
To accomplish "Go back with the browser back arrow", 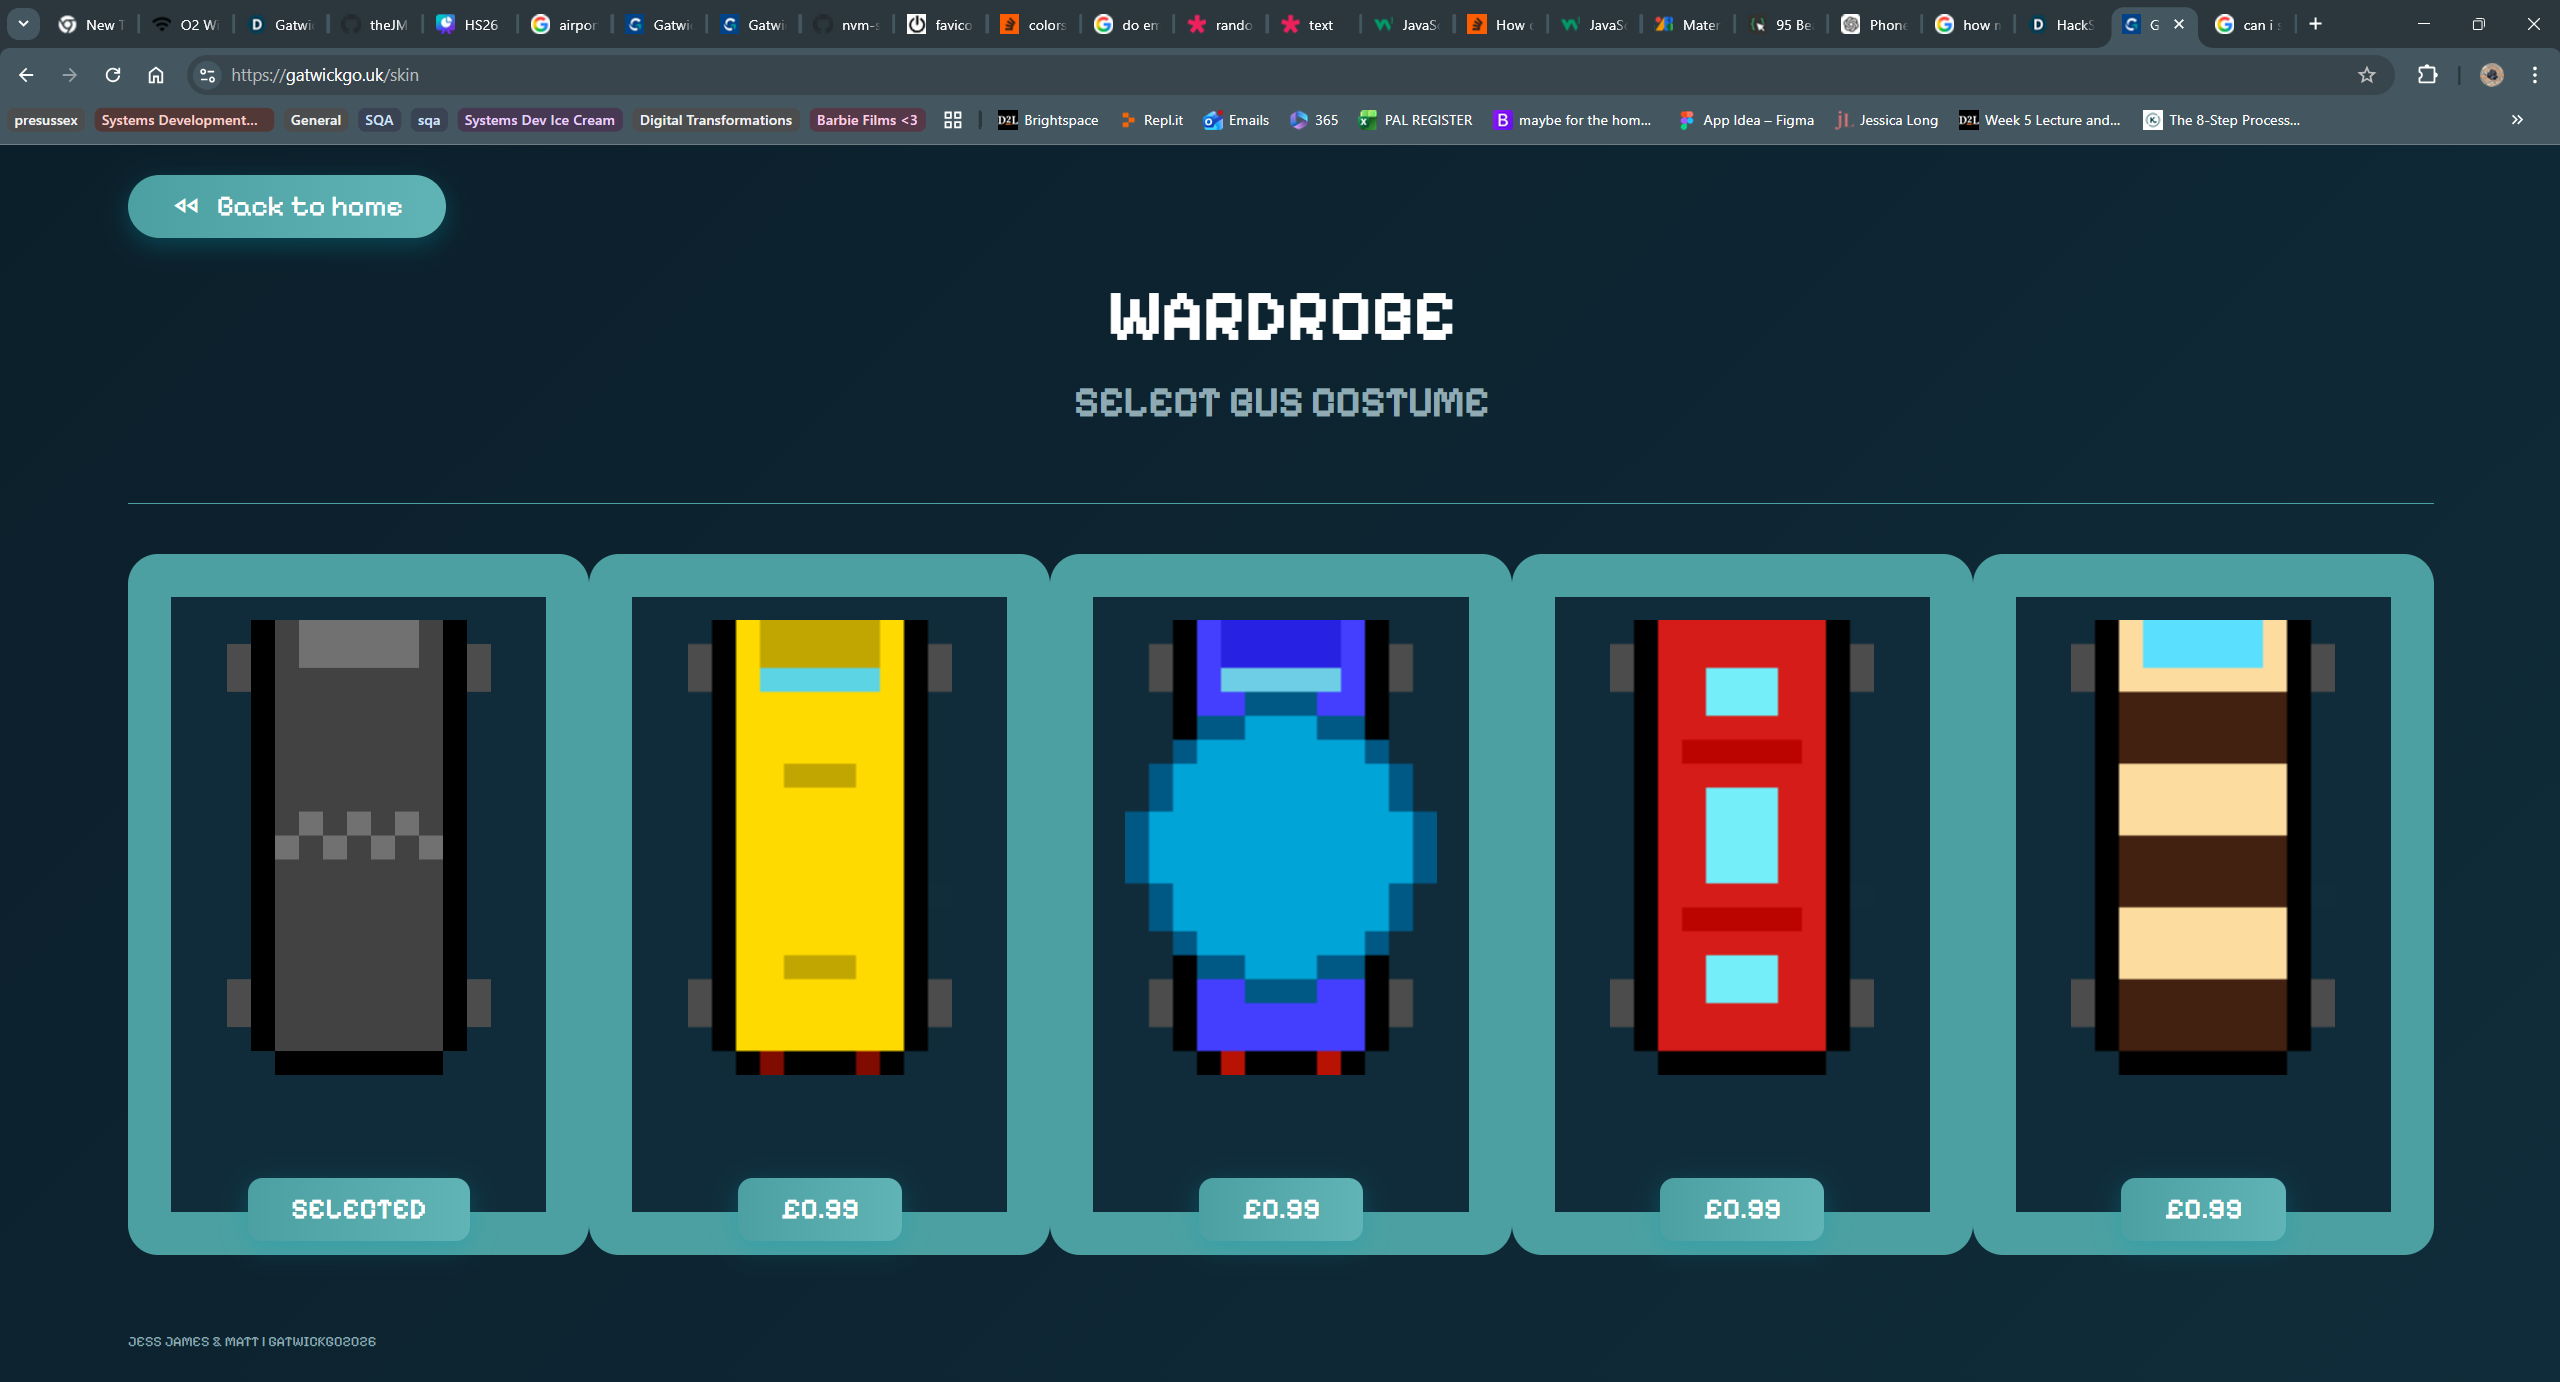I will click(x=26, y=75).
